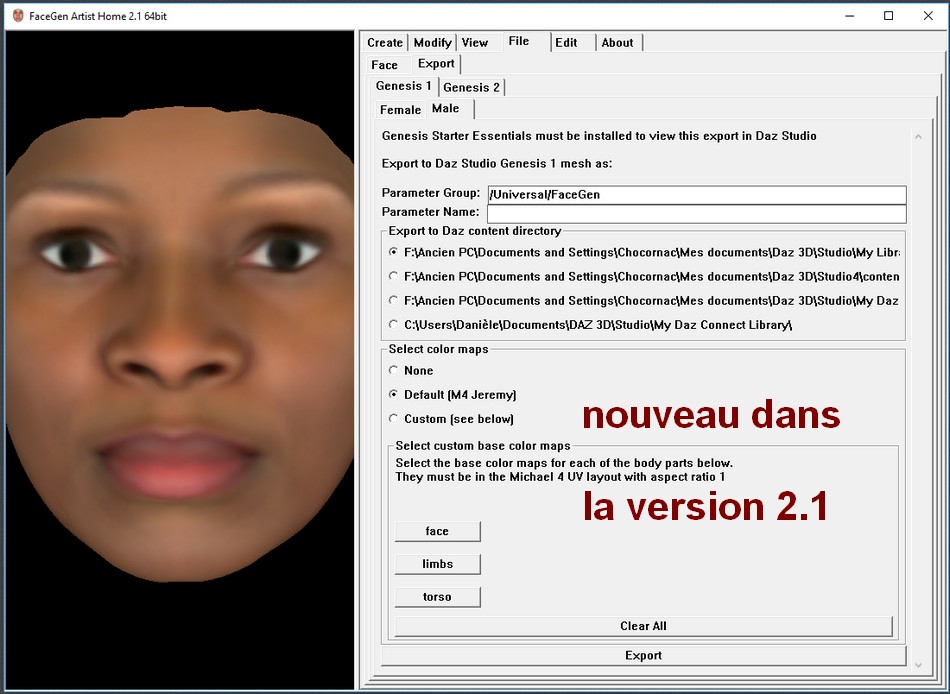Image resolution: width=950 pixels, height=694 pixels.
Task: Select the My Daz Connect Library radio button
Action: point(394,324)
